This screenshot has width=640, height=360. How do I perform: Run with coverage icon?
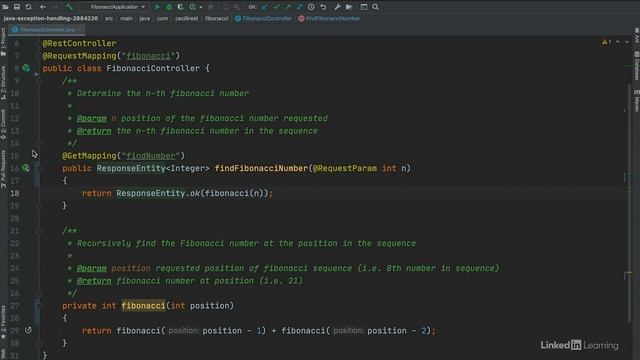[x=180, y=7]
